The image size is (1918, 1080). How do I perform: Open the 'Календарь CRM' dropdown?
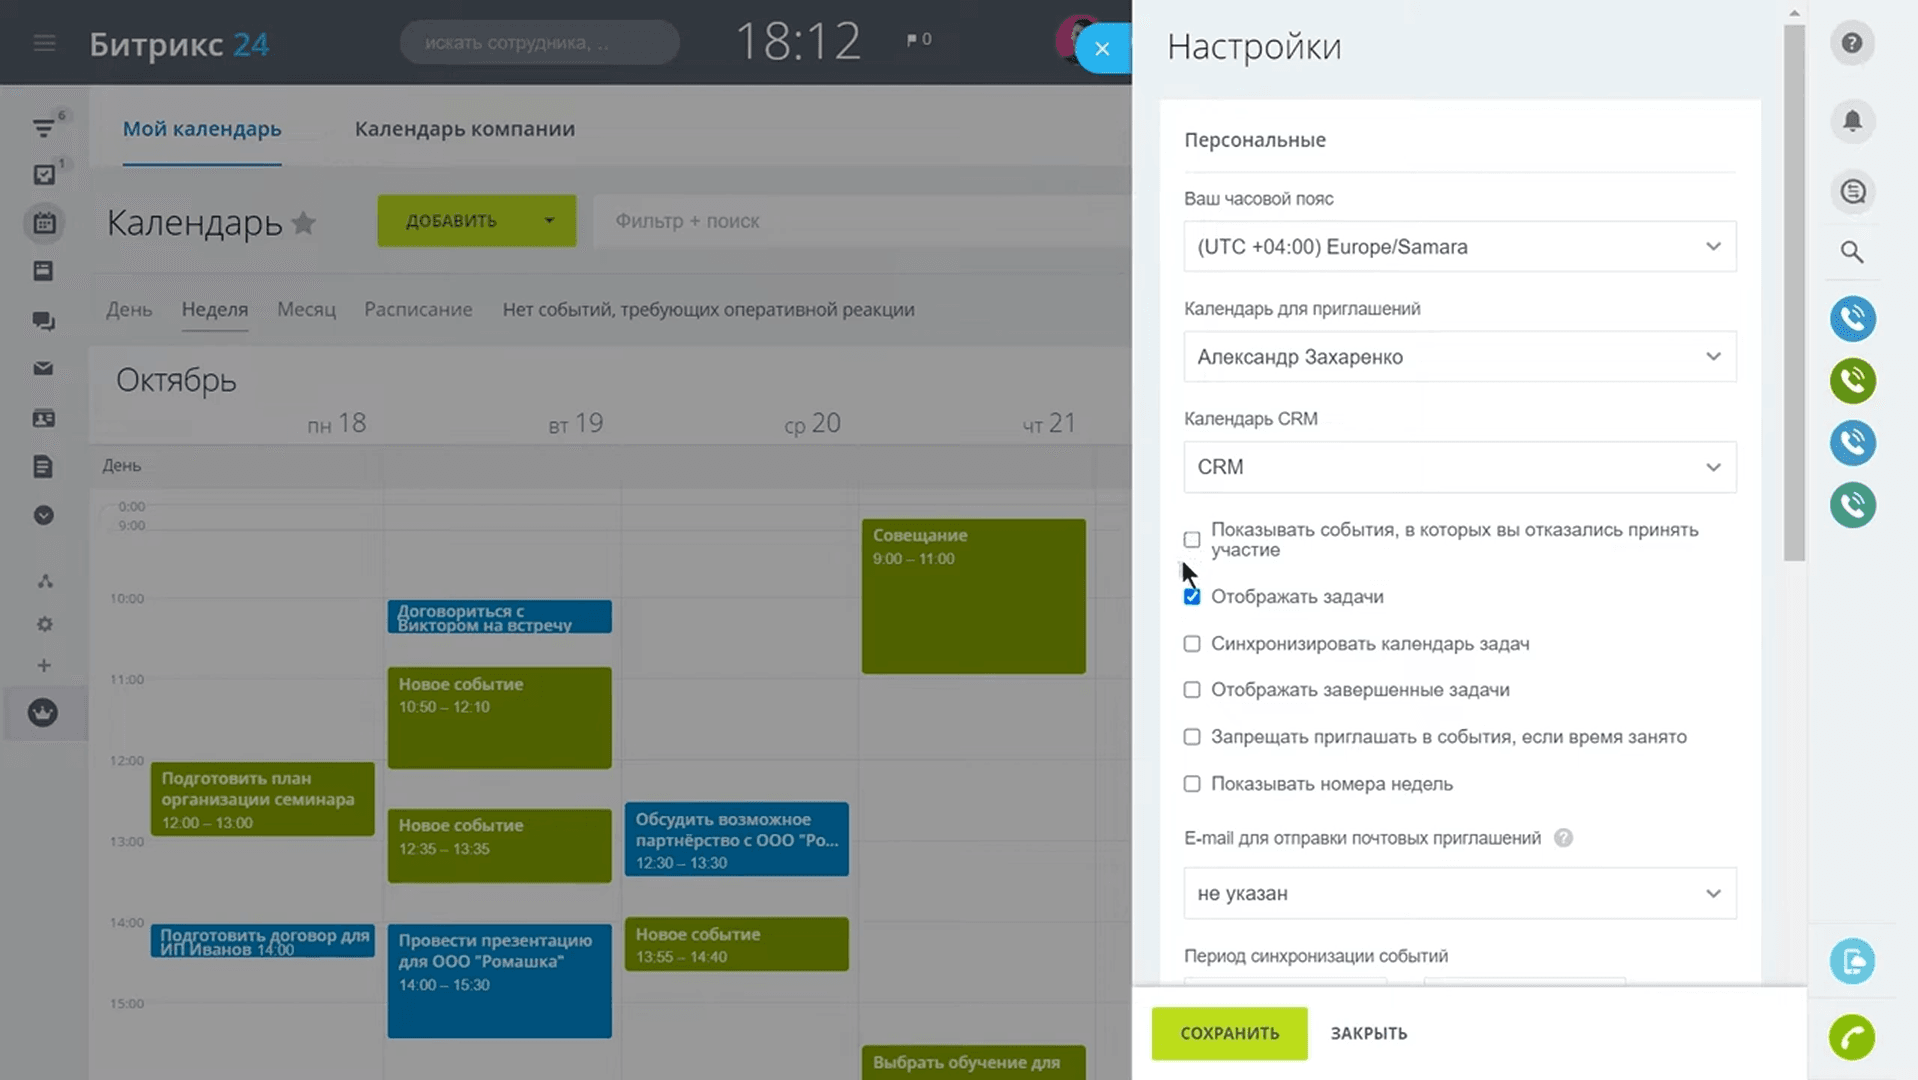pyautogui.click(x=1459, y=467)
